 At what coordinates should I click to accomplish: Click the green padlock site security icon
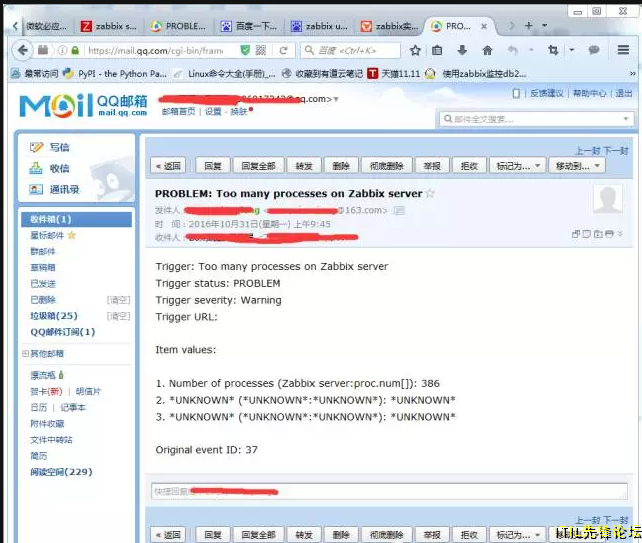[75, 50]
